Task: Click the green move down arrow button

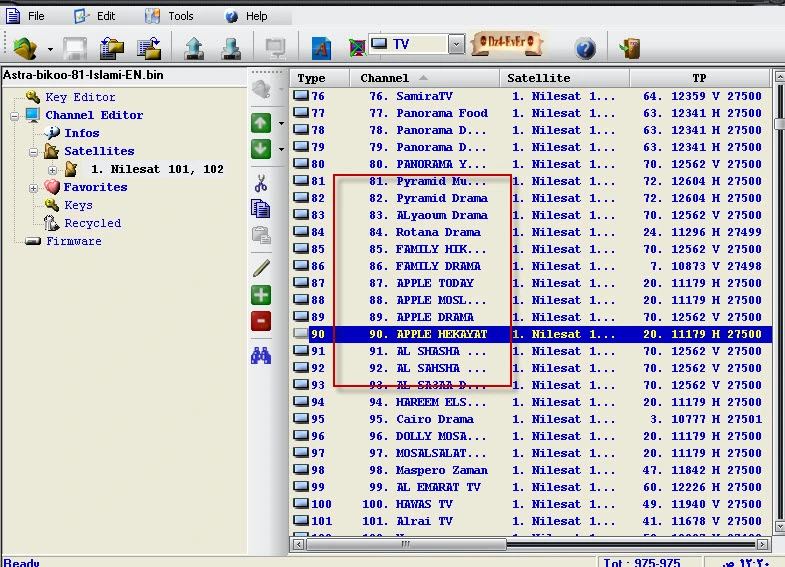Action: pyautogui.click(x=261, y=149)
